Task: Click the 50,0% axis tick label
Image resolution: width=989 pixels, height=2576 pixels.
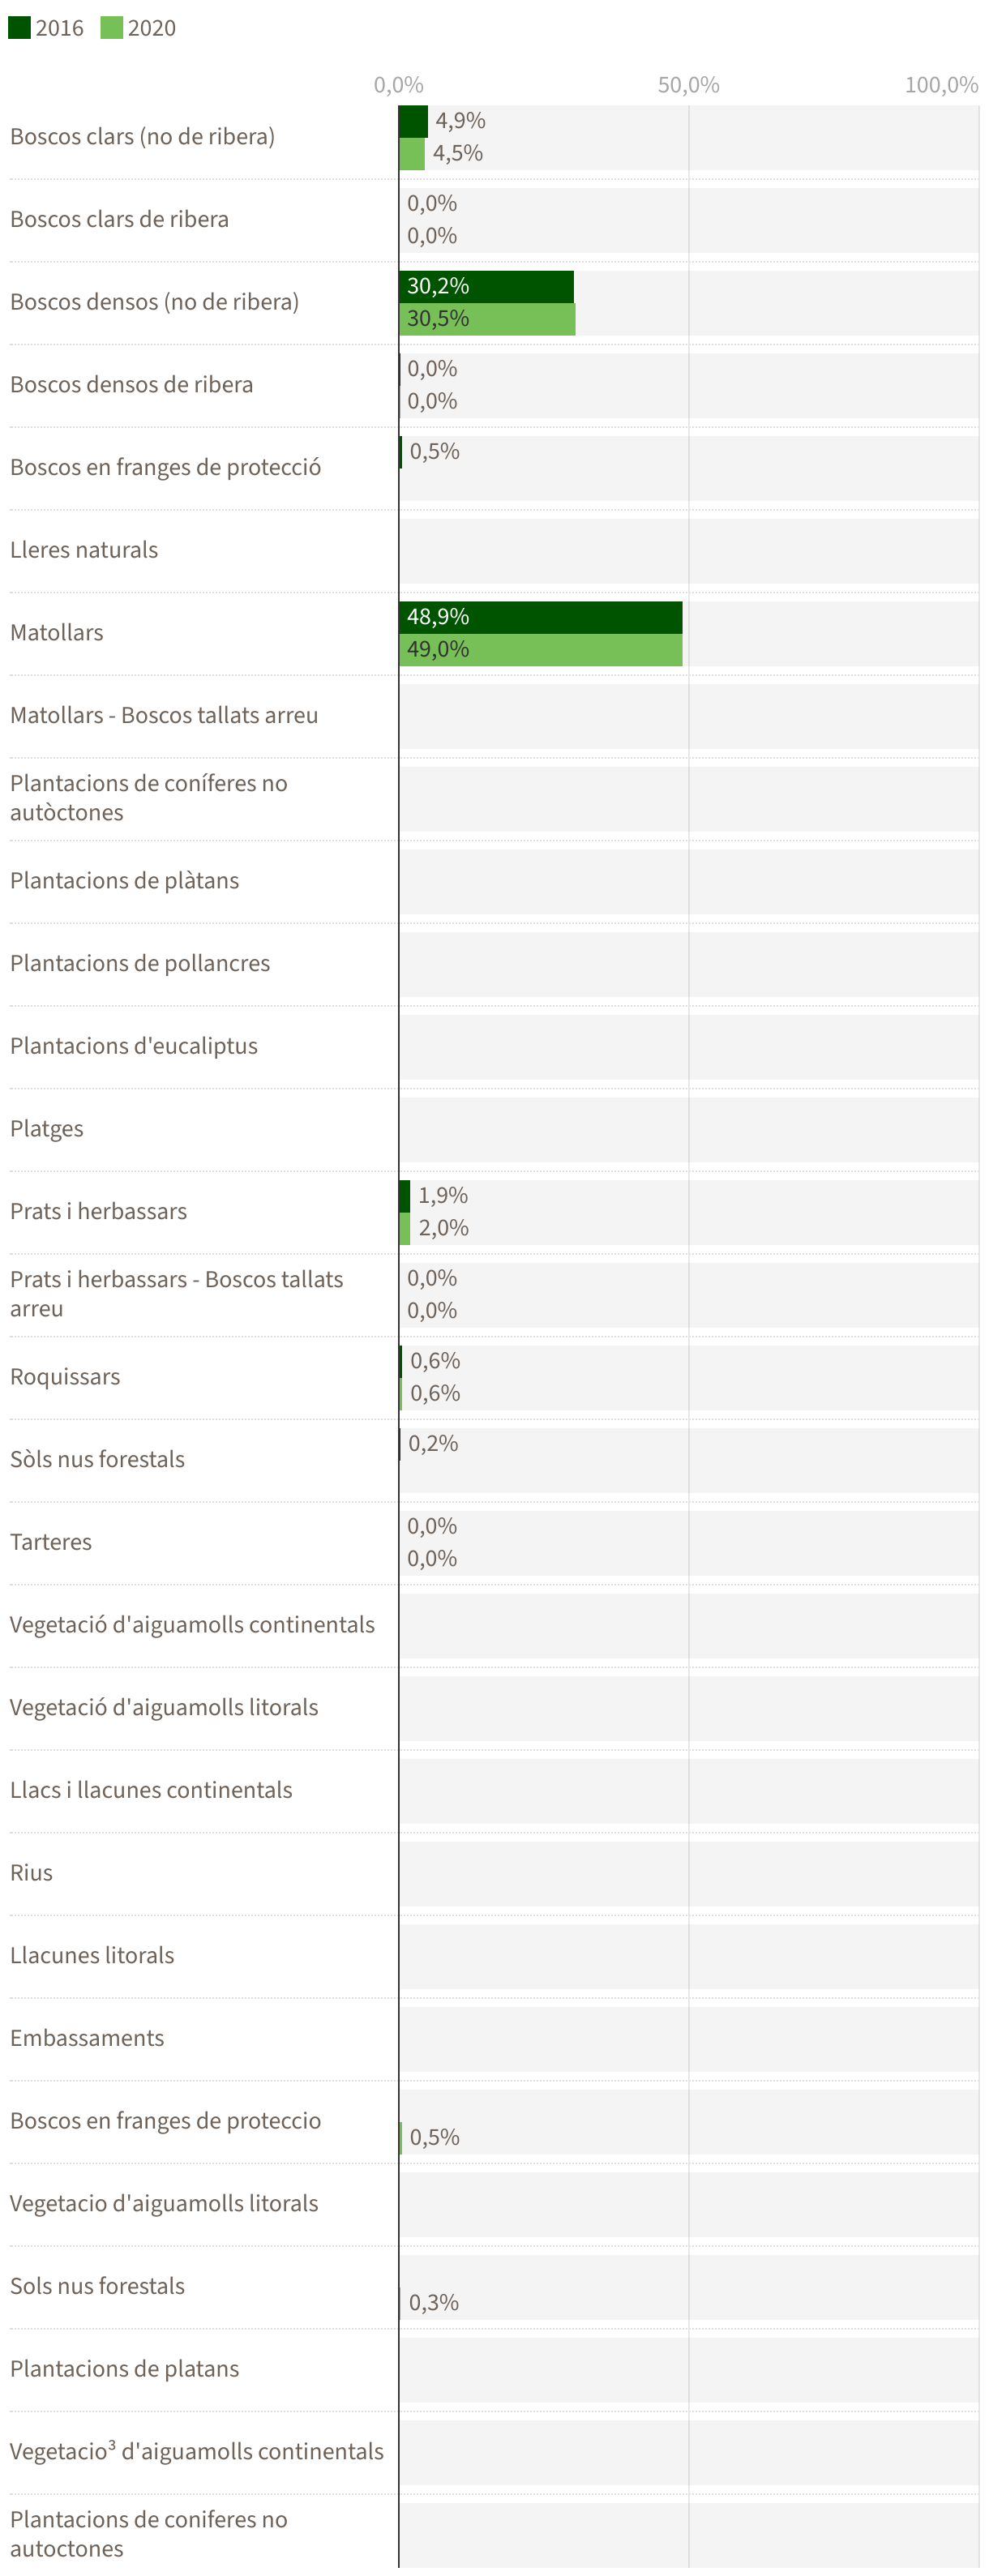Action: click(688, 85)
